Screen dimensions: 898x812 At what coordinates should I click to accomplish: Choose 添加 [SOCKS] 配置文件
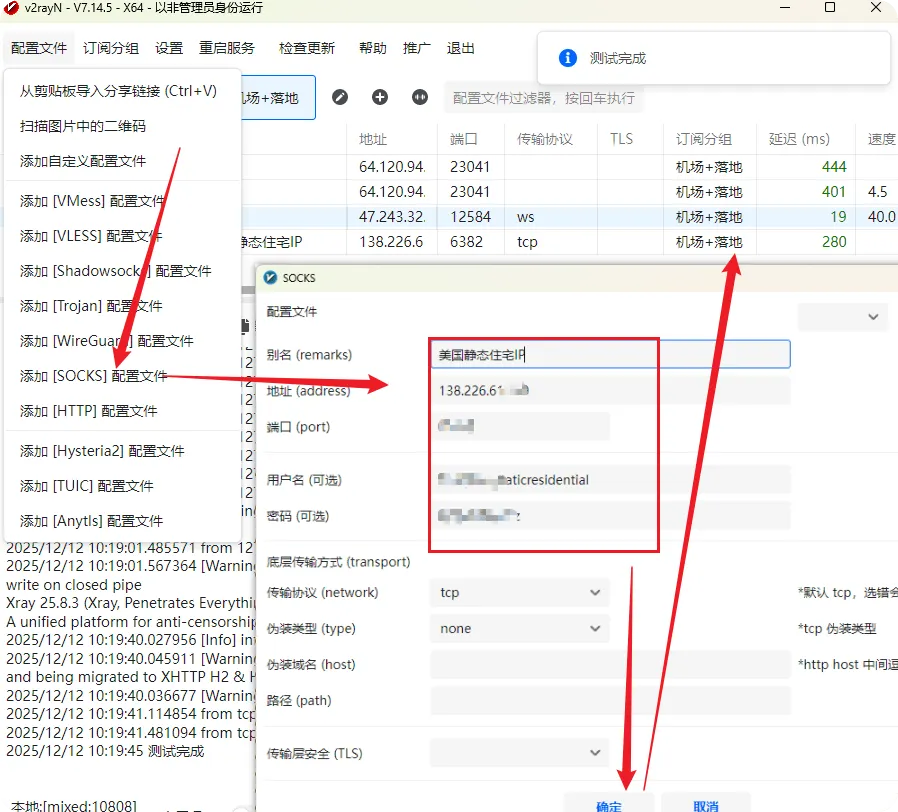(122, 376)
